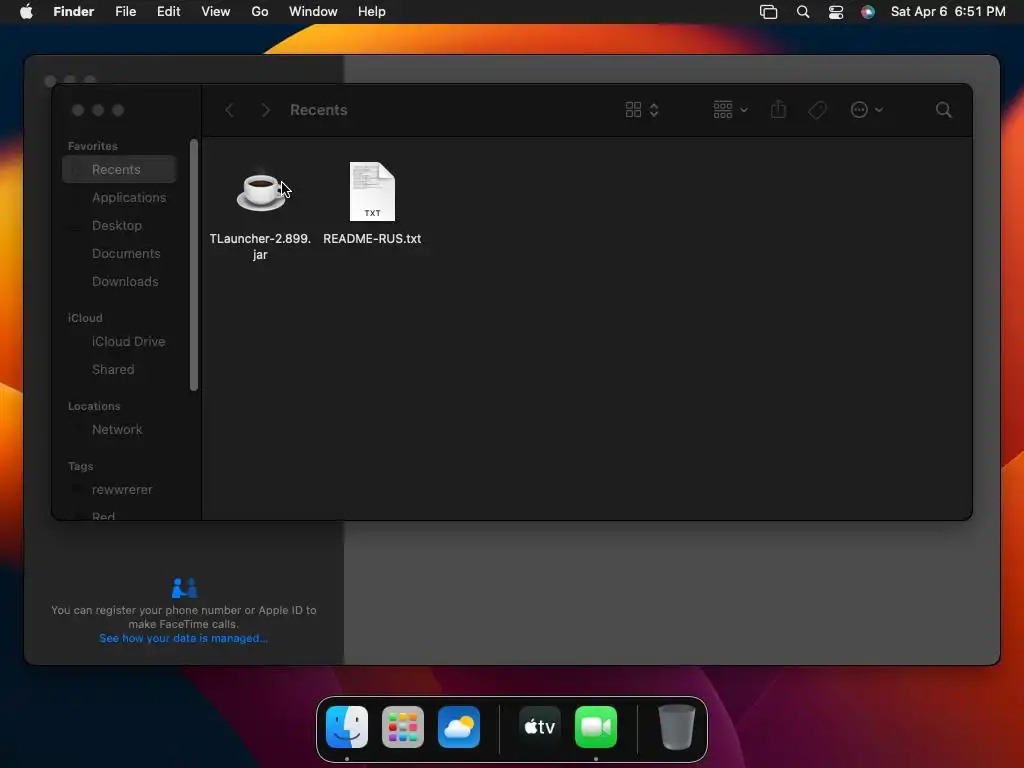Click the README-RUS.txt file name
The image size is (1024, 768).
pos(372,239)
